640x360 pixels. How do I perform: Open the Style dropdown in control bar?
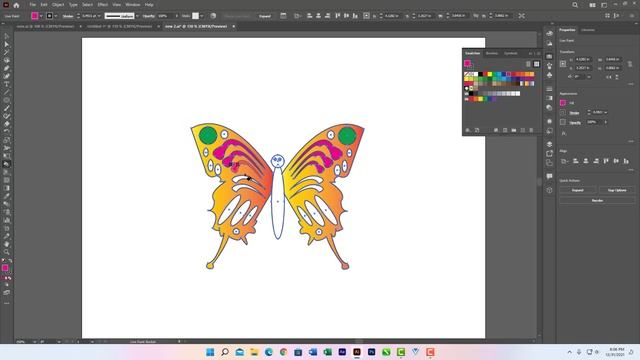(x=202, y=16)
